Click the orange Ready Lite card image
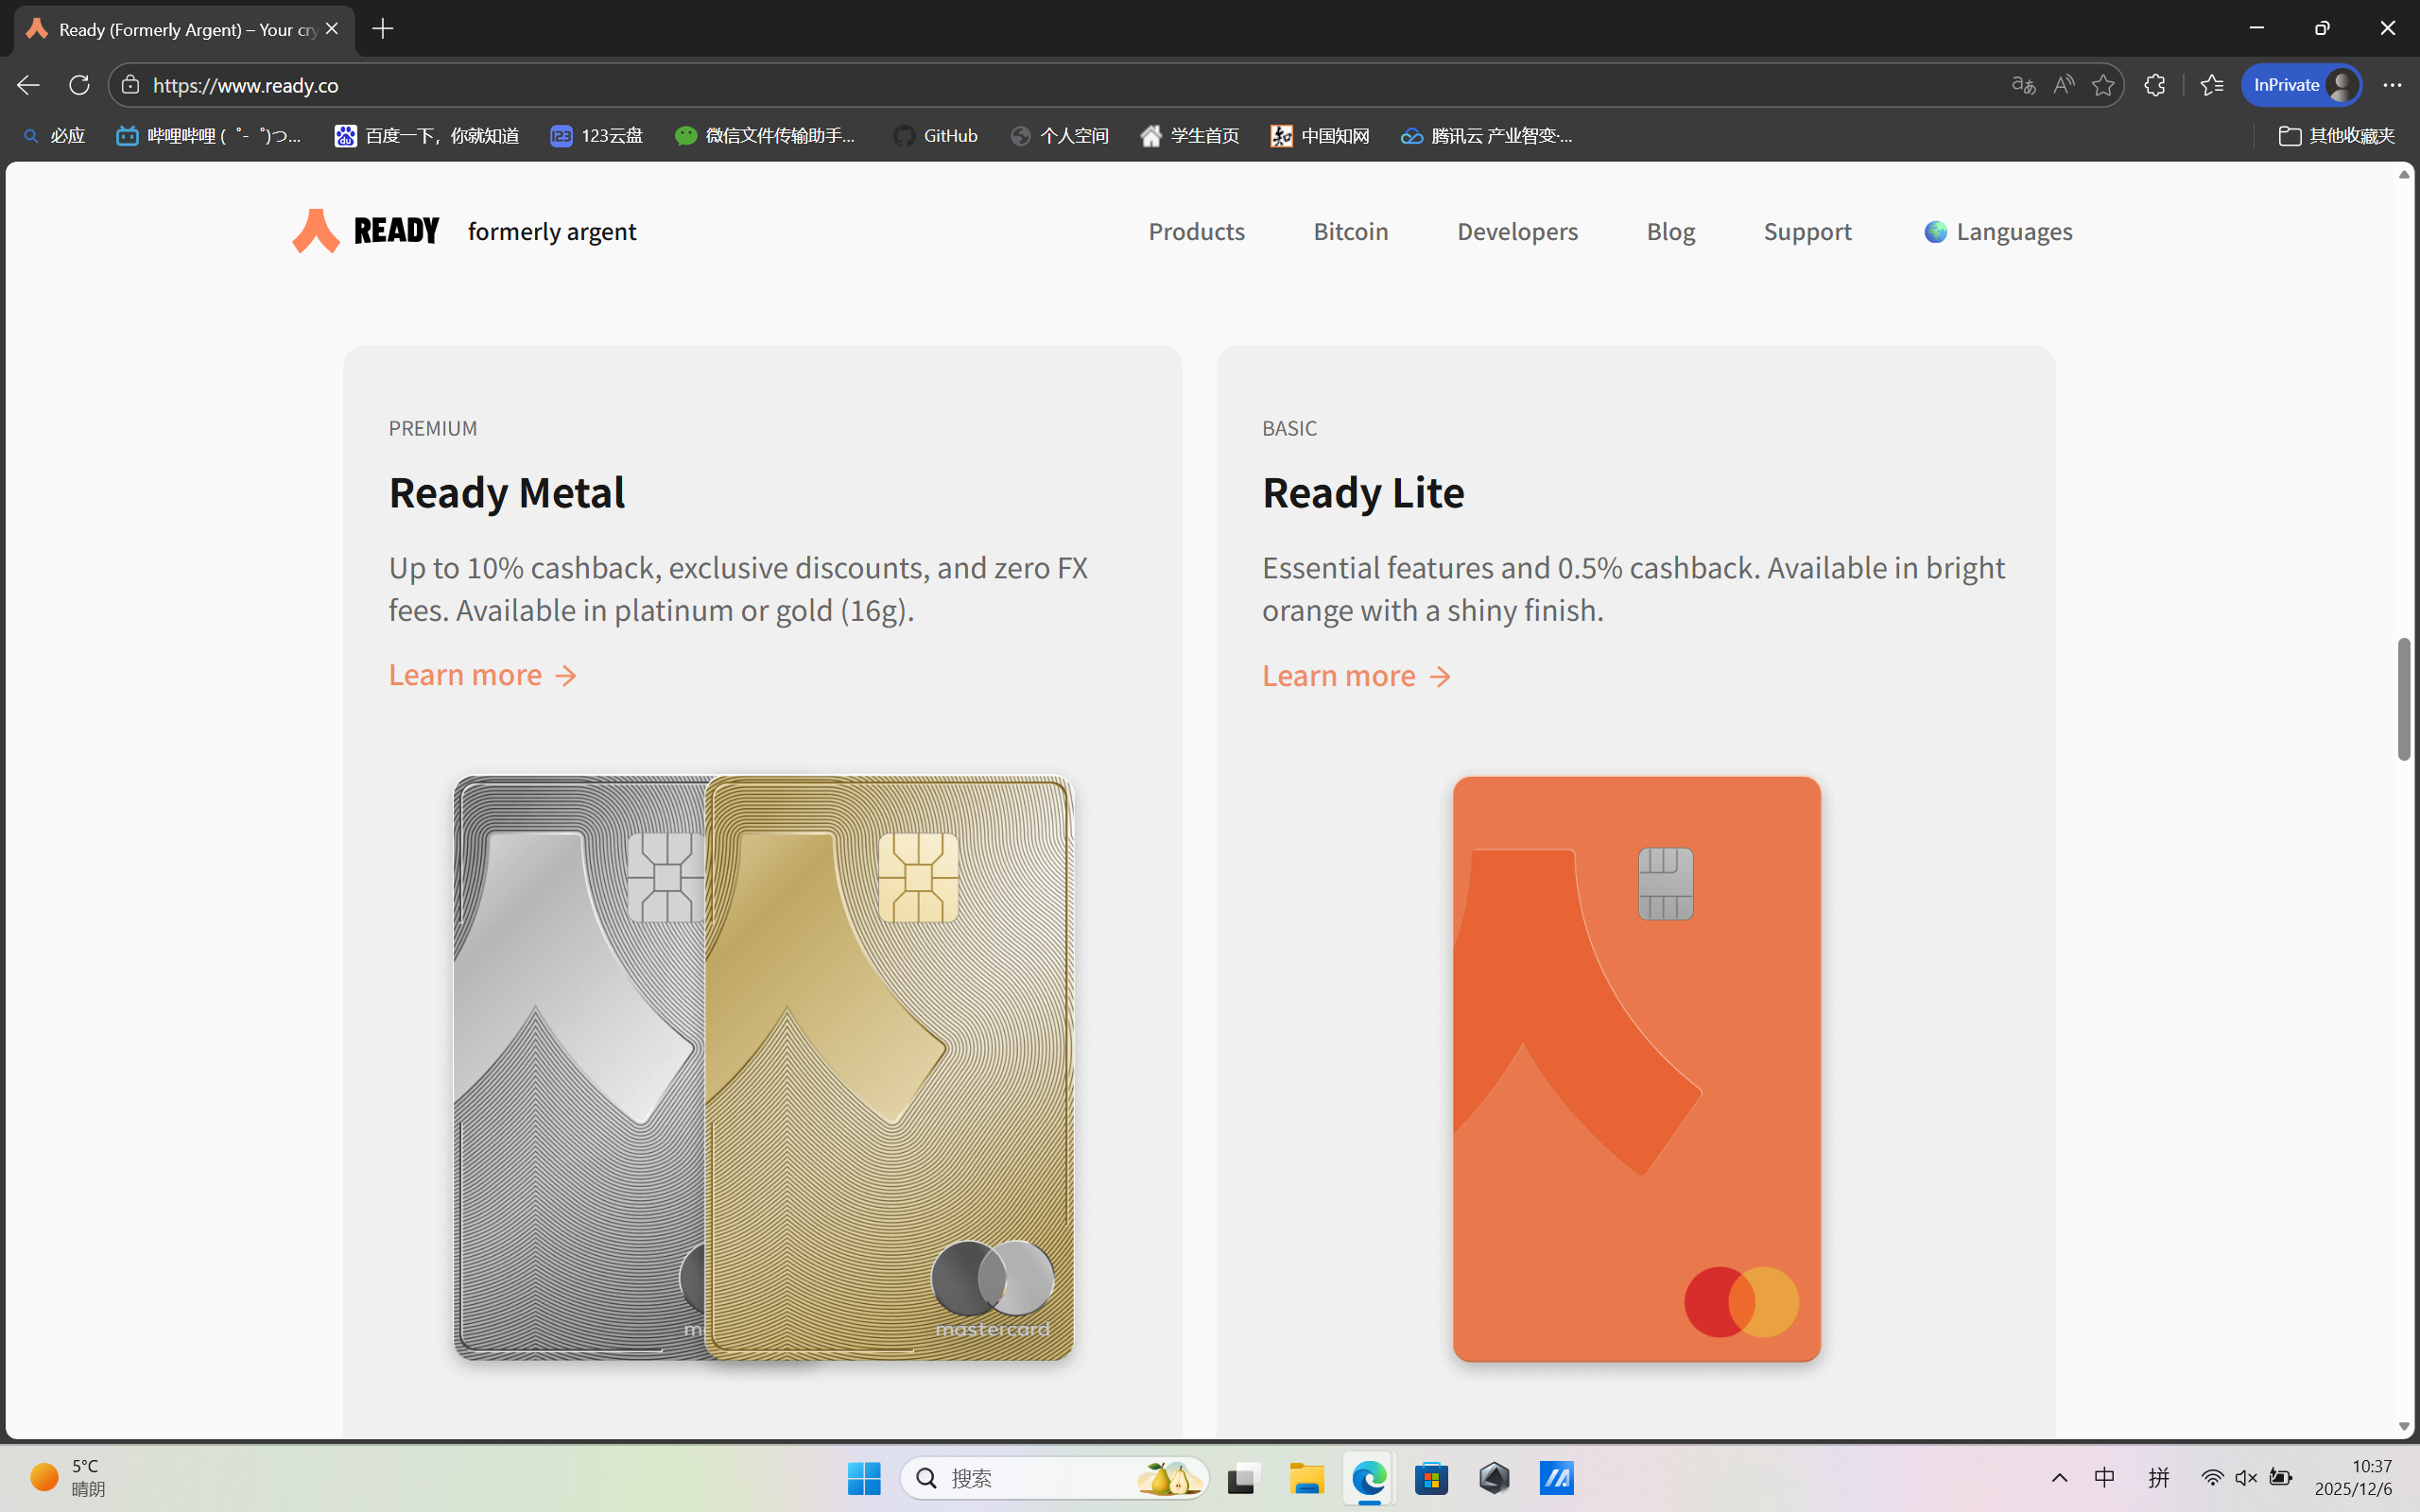2420x1512 pixels. [x=1636, y=1068]
